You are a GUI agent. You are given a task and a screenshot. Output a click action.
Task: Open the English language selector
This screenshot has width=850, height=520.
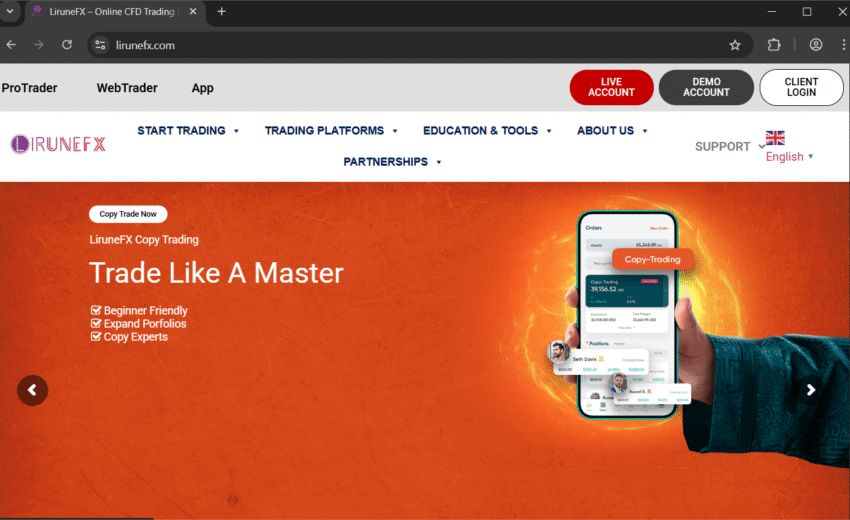[x=789, y=157]
